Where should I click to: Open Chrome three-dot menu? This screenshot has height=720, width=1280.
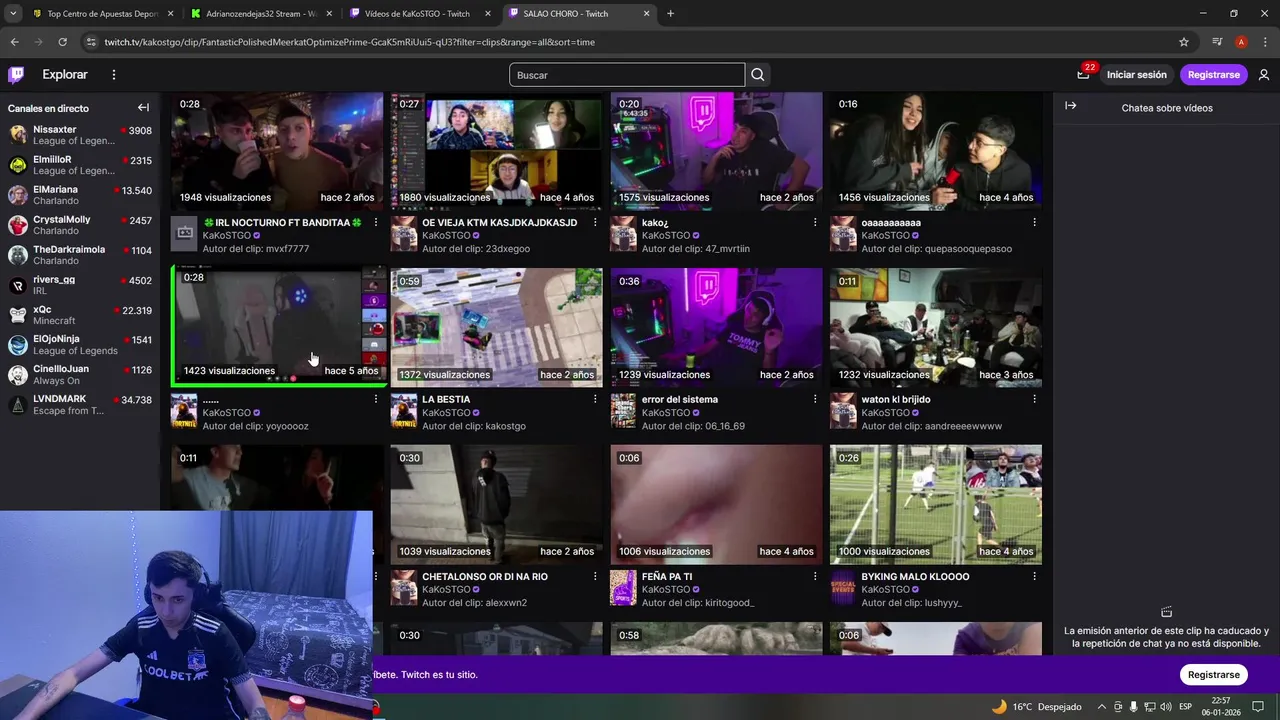point(1265,42)
